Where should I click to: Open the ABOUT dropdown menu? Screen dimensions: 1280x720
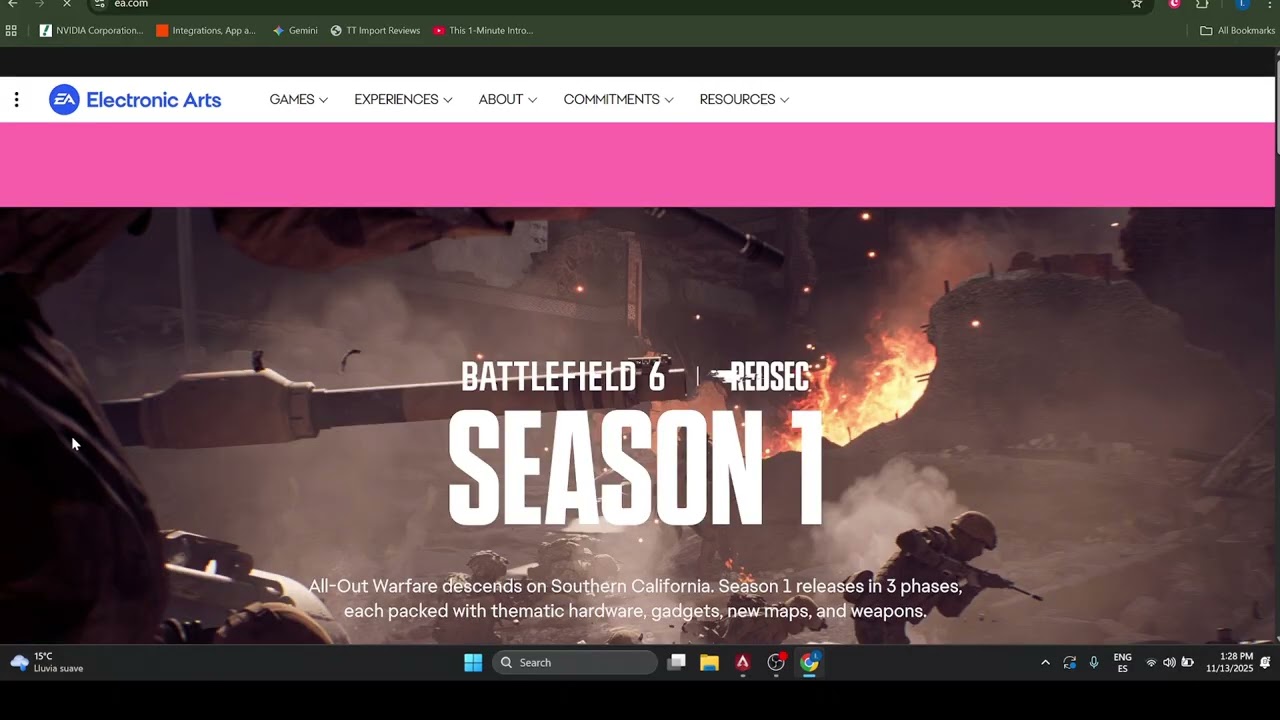tap(508, 100)
